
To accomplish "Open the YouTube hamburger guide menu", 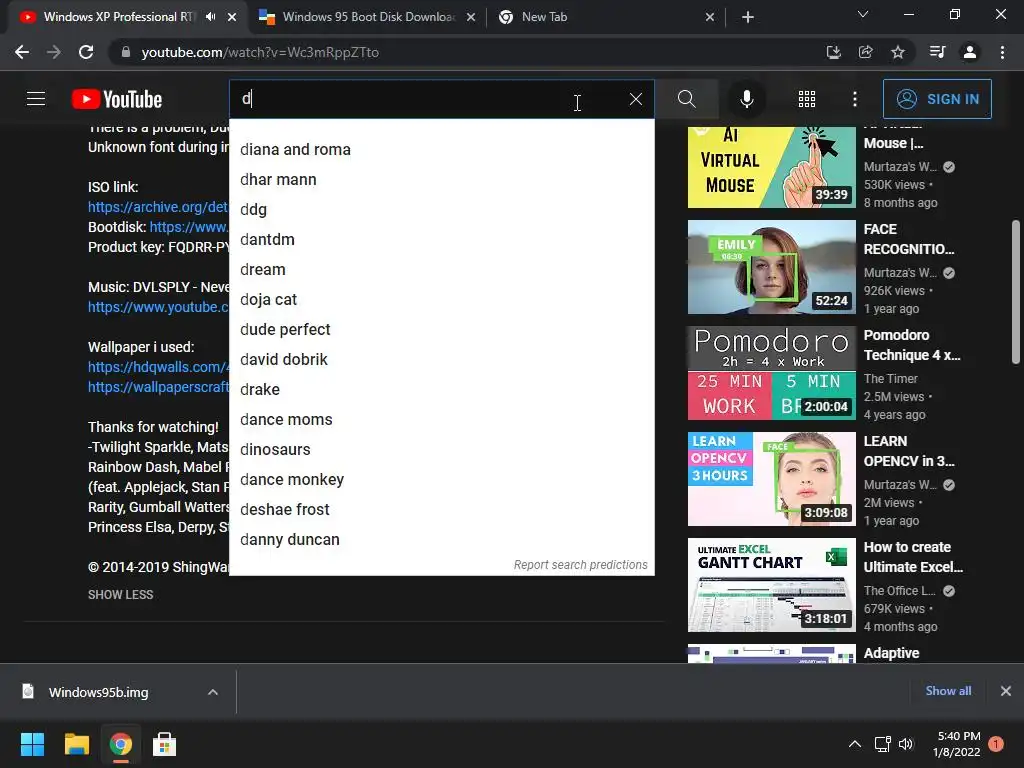I will [36, 99].
